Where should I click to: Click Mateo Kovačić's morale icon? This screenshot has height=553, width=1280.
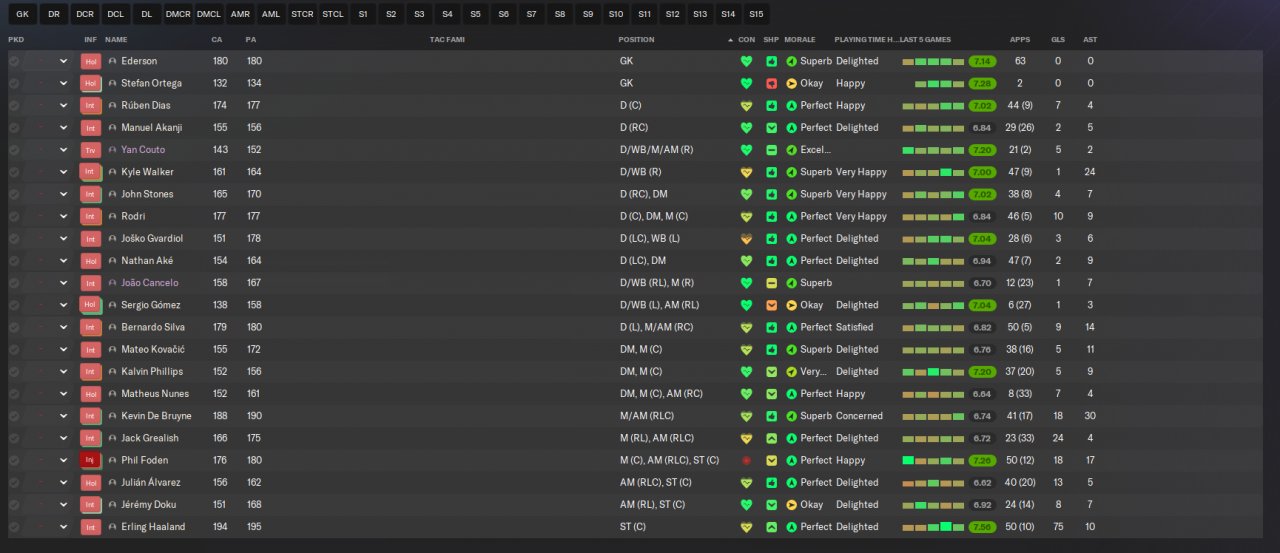[x=792, y=350]
